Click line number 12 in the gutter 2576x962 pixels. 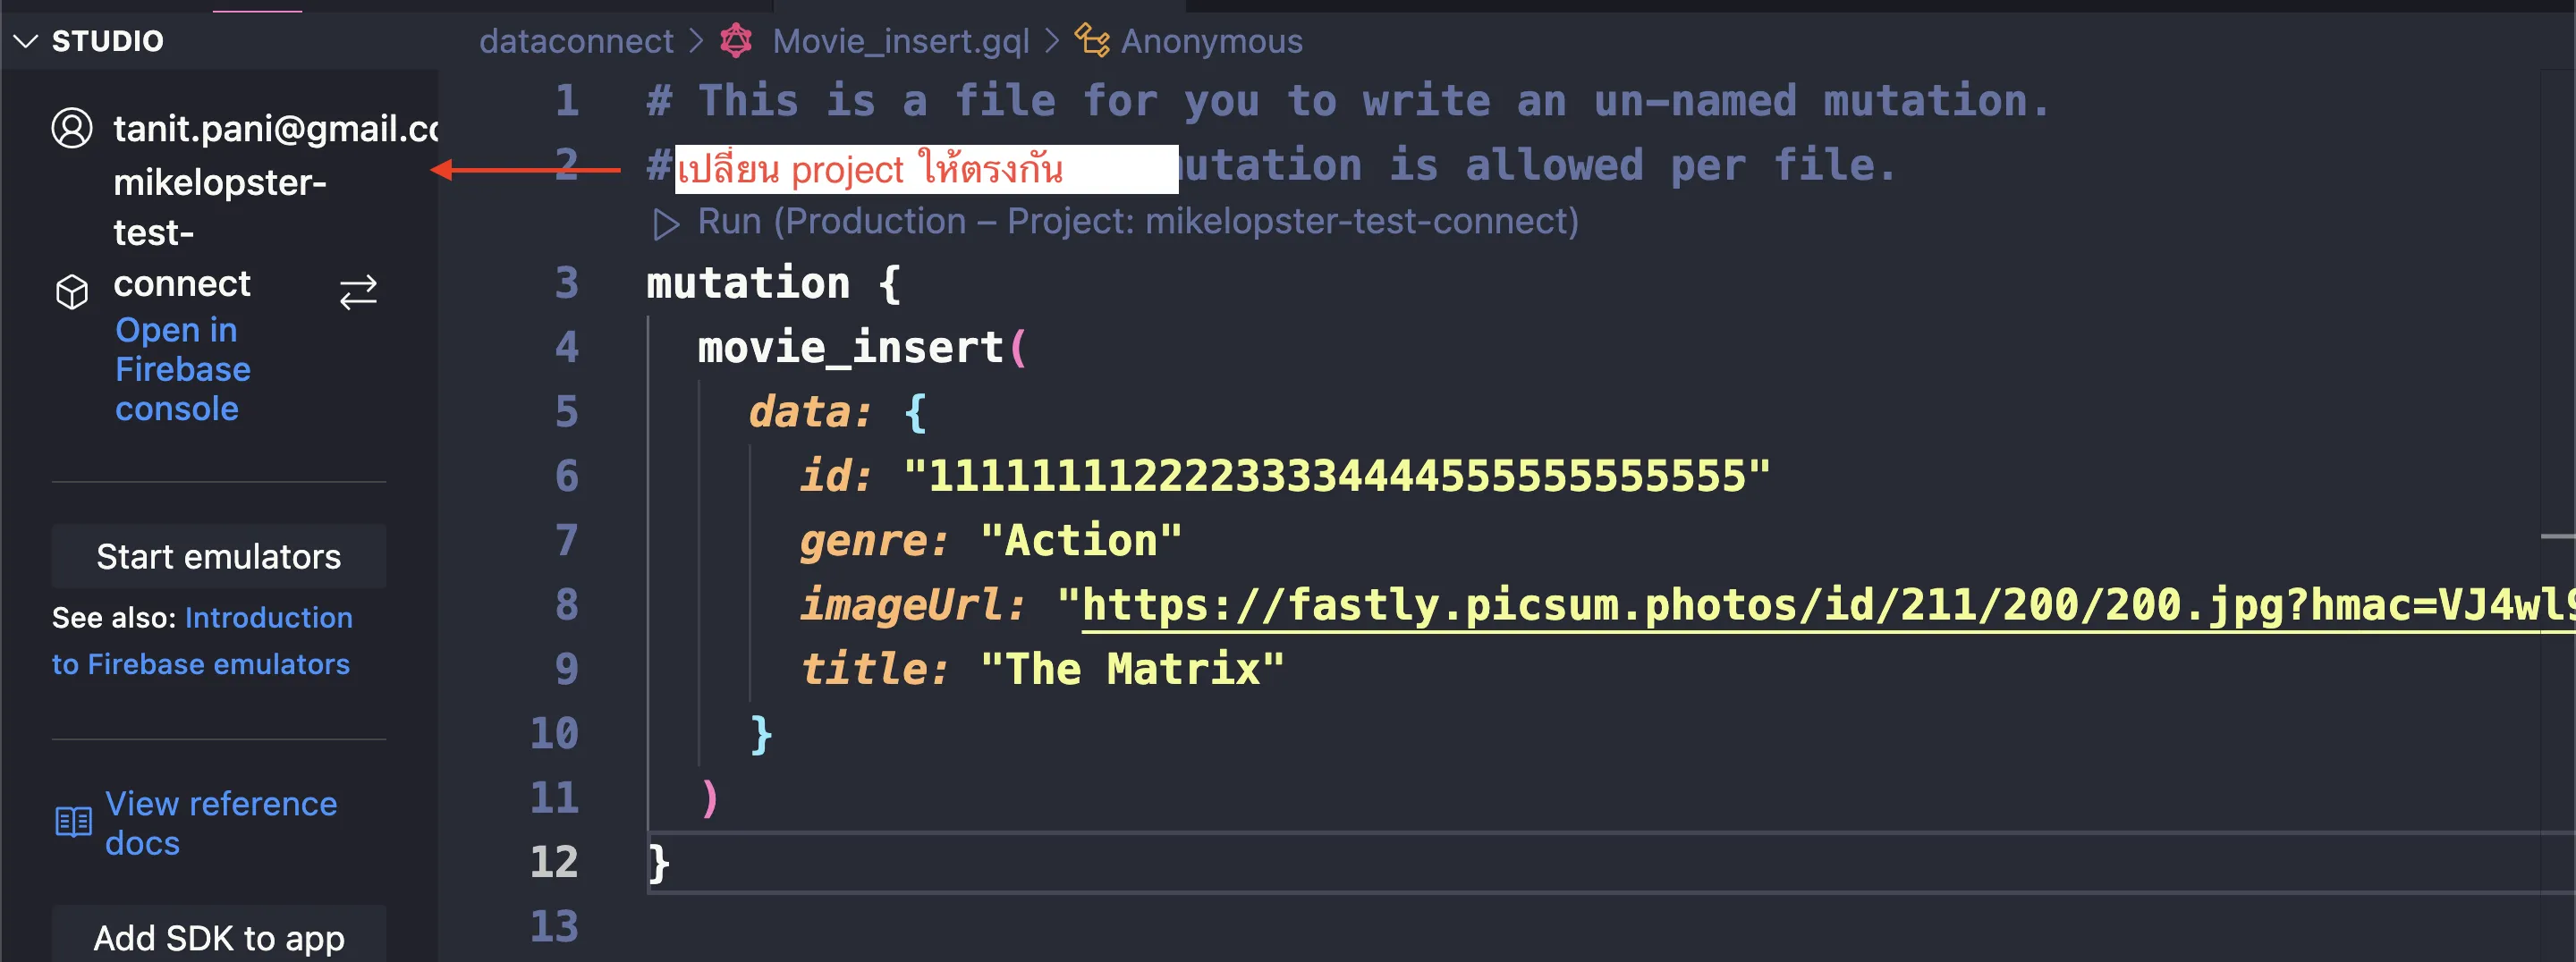[555, 862]
